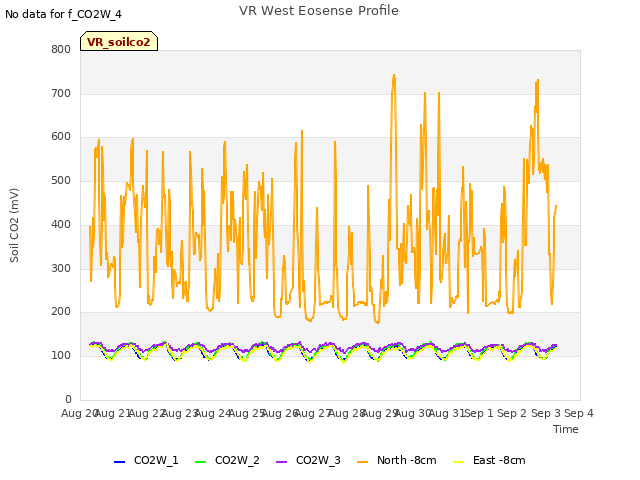Click the orange North -8cm legend swatch
This screenshot has width=640, height=480.
pos(362,462)
